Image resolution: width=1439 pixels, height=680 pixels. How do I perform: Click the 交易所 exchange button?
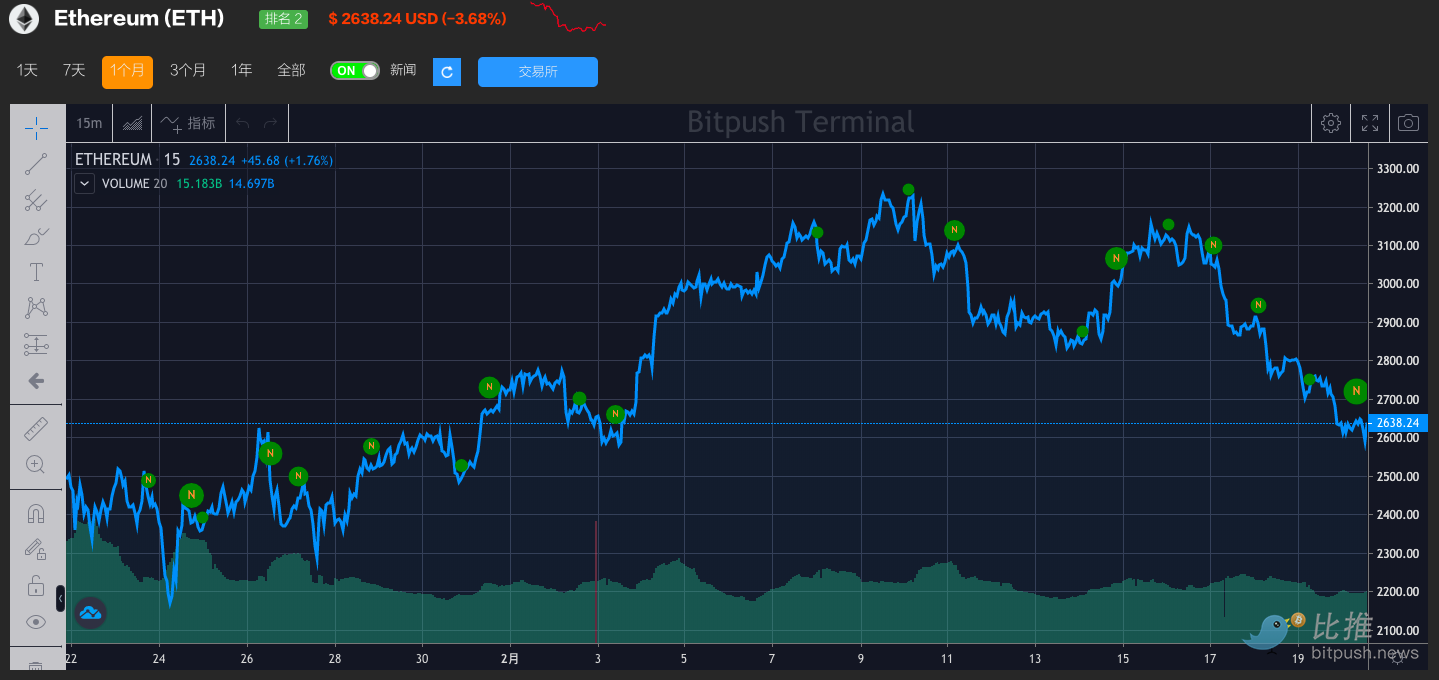tap(537, 71)
